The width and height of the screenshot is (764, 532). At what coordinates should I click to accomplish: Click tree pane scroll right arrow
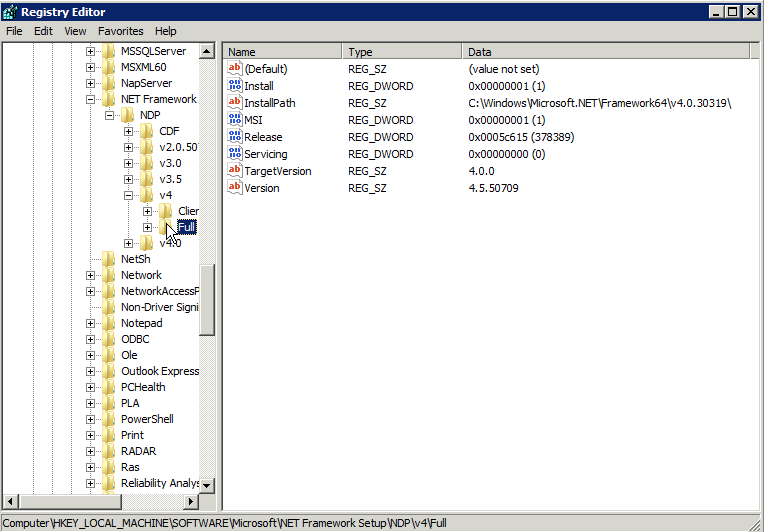pyautogui.click(x=191, y=501)
